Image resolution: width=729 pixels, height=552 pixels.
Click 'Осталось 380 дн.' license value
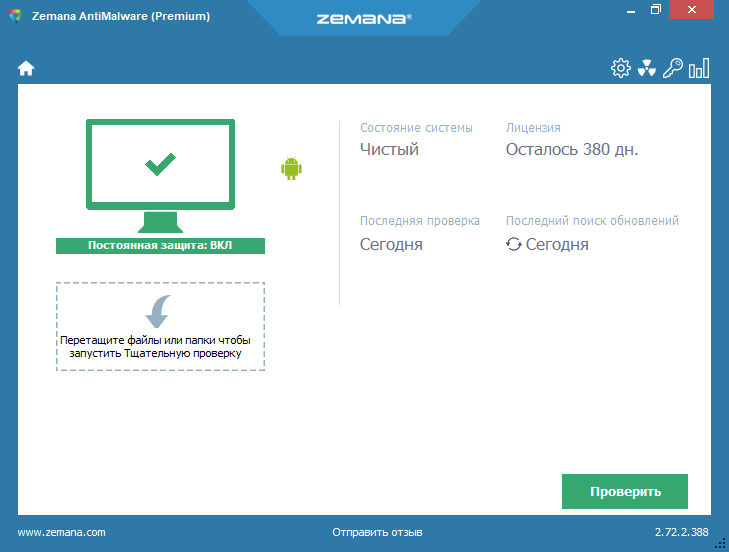(x=572, y=149)
